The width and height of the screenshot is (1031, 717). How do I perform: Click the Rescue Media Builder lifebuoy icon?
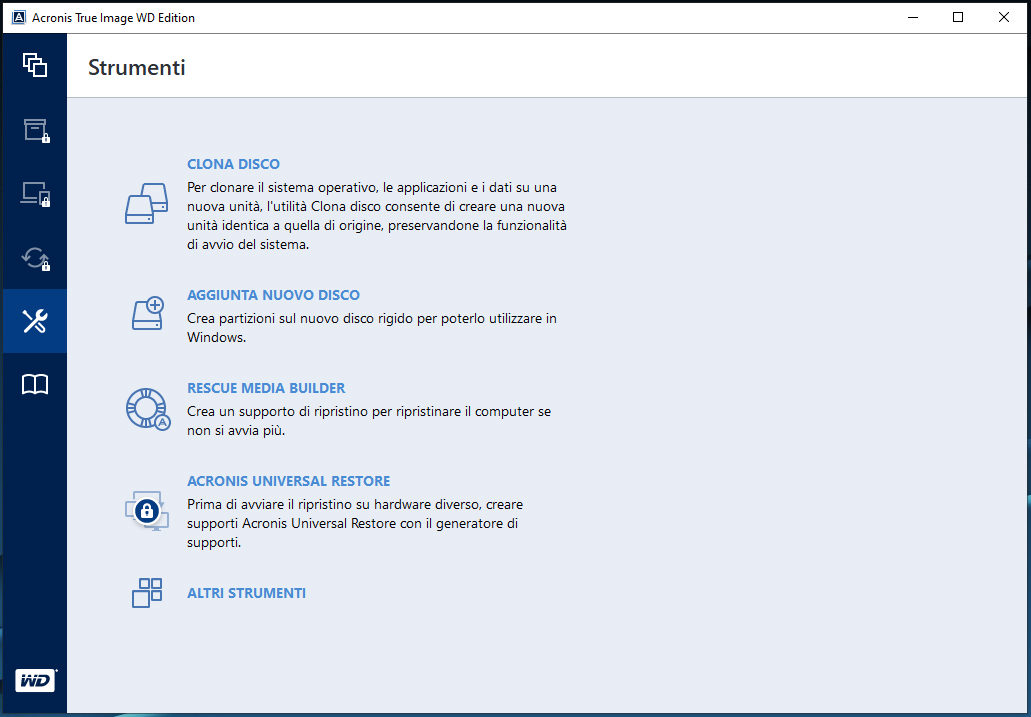[147, 408]
